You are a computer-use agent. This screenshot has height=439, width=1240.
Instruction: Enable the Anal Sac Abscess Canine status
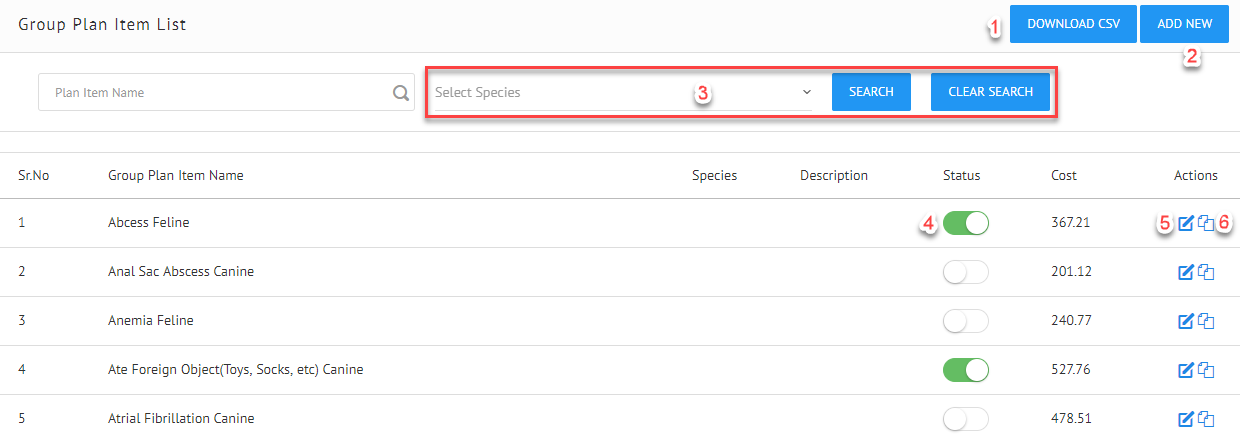tap(965, 272)
